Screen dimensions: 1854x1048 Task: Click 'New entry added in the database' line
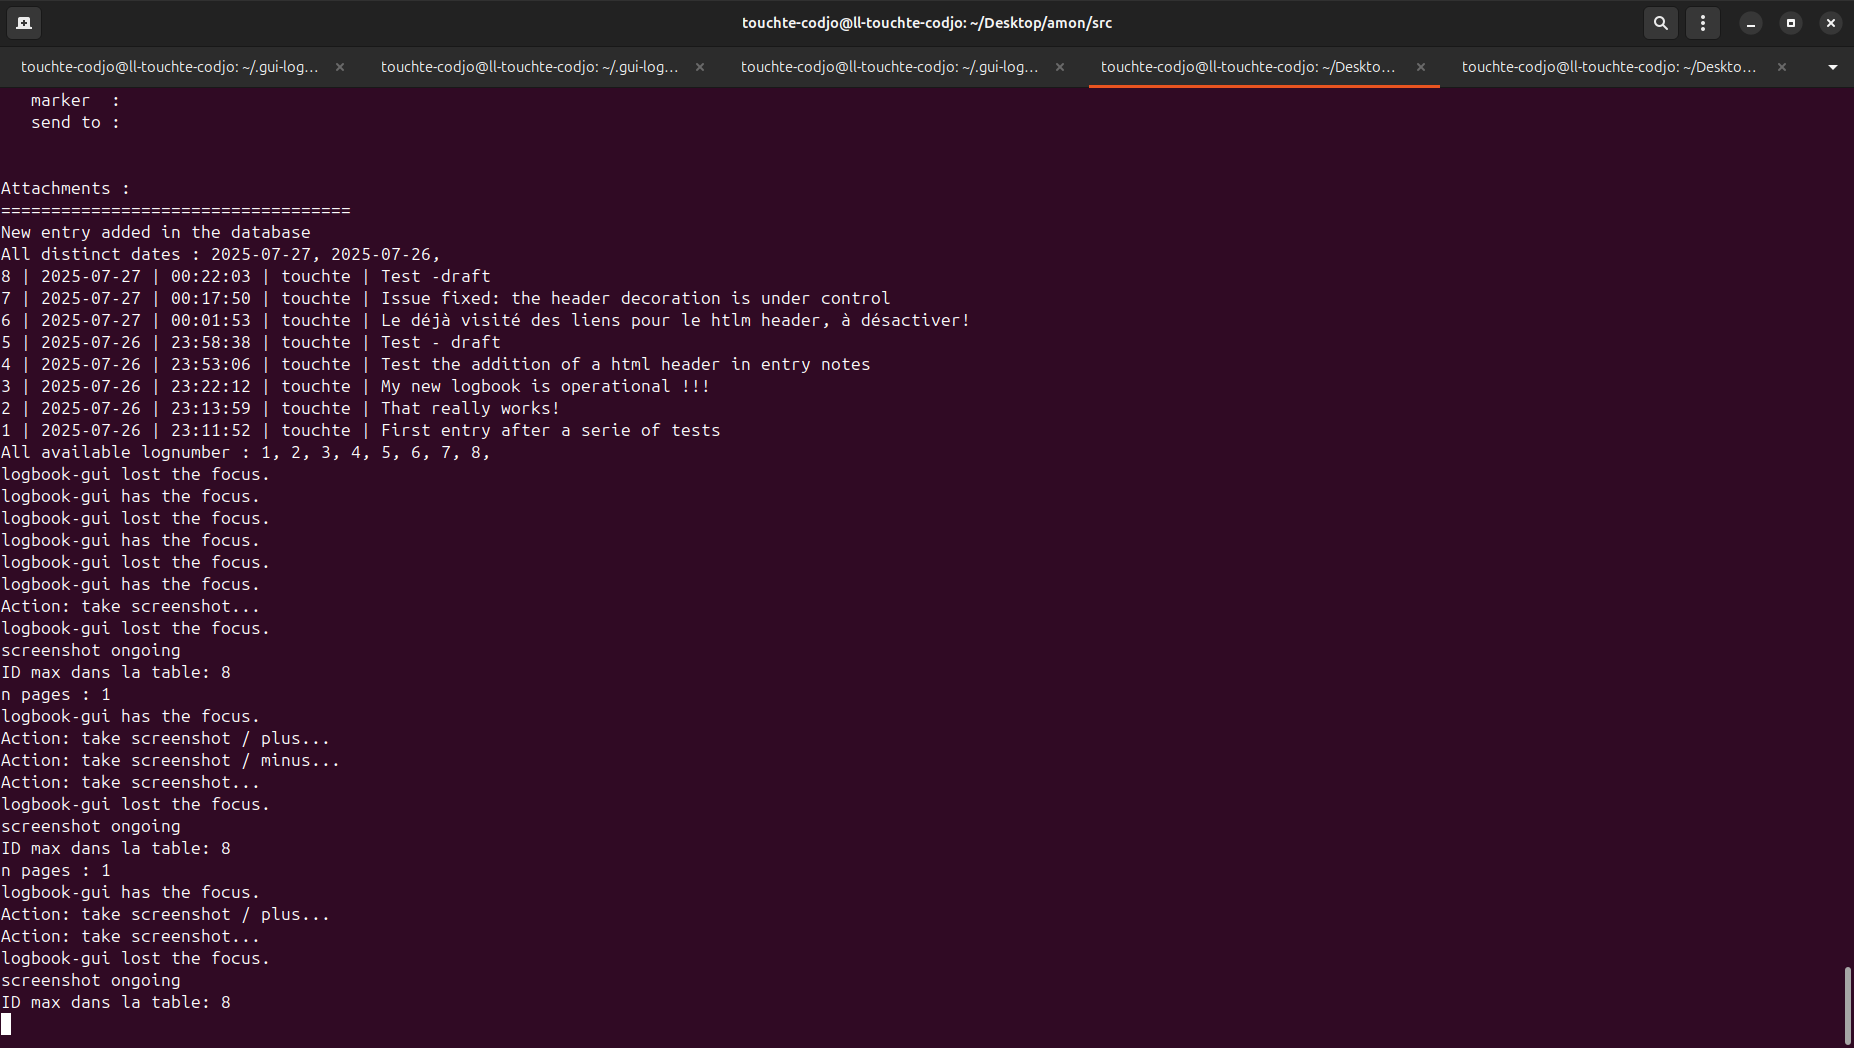tap(156, 232)
